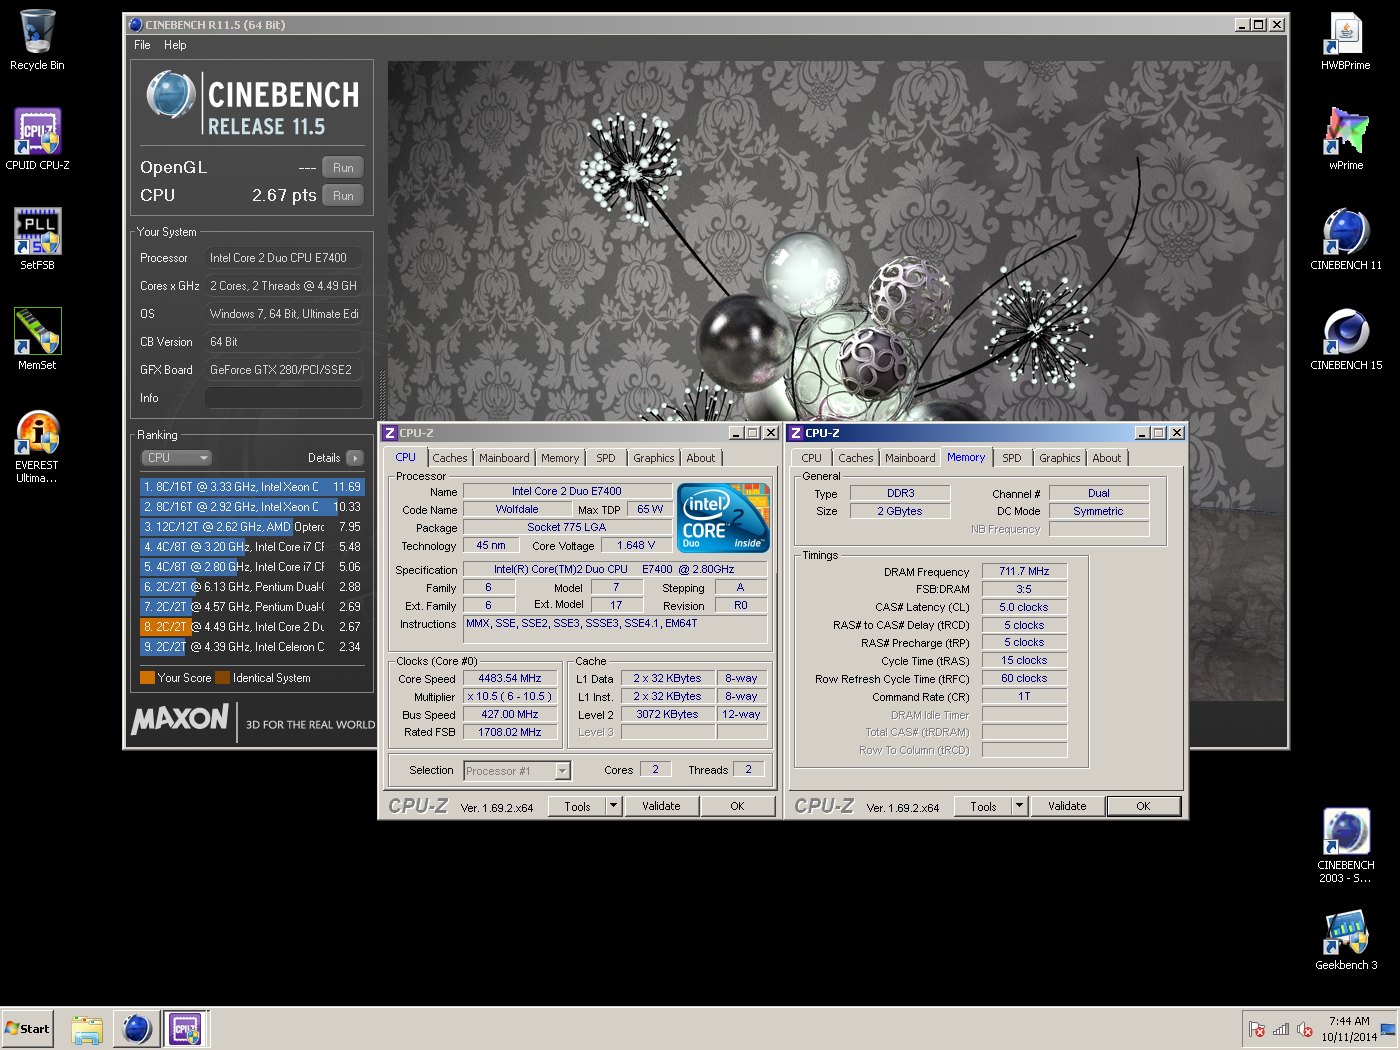Click OK in left CPU-Z window
Viewport: 1400px width, 1050px height.
point(737,807)
